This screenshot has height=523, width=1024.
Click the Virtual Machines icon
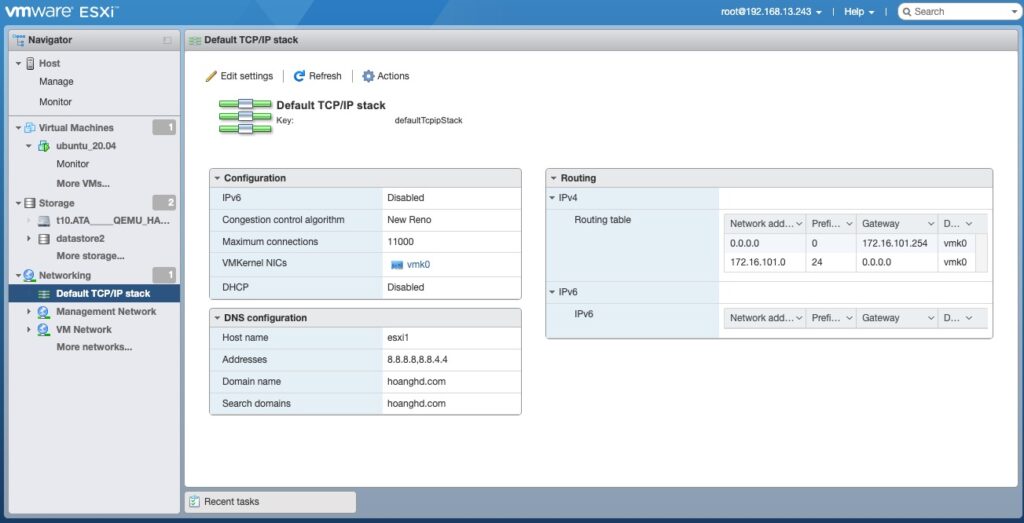coord(30,128)
